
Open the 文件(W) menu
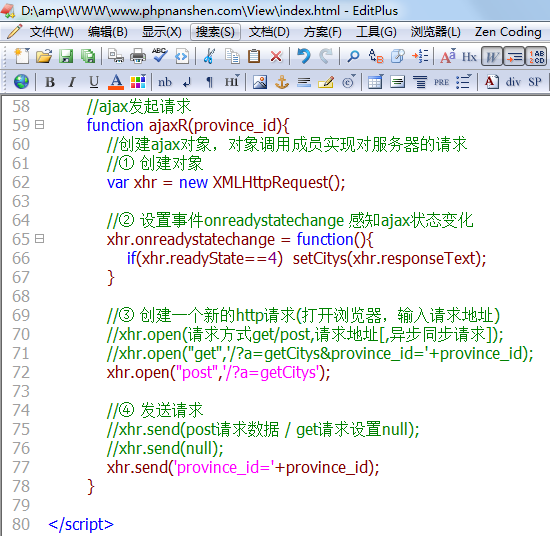[x=52, y=32]
